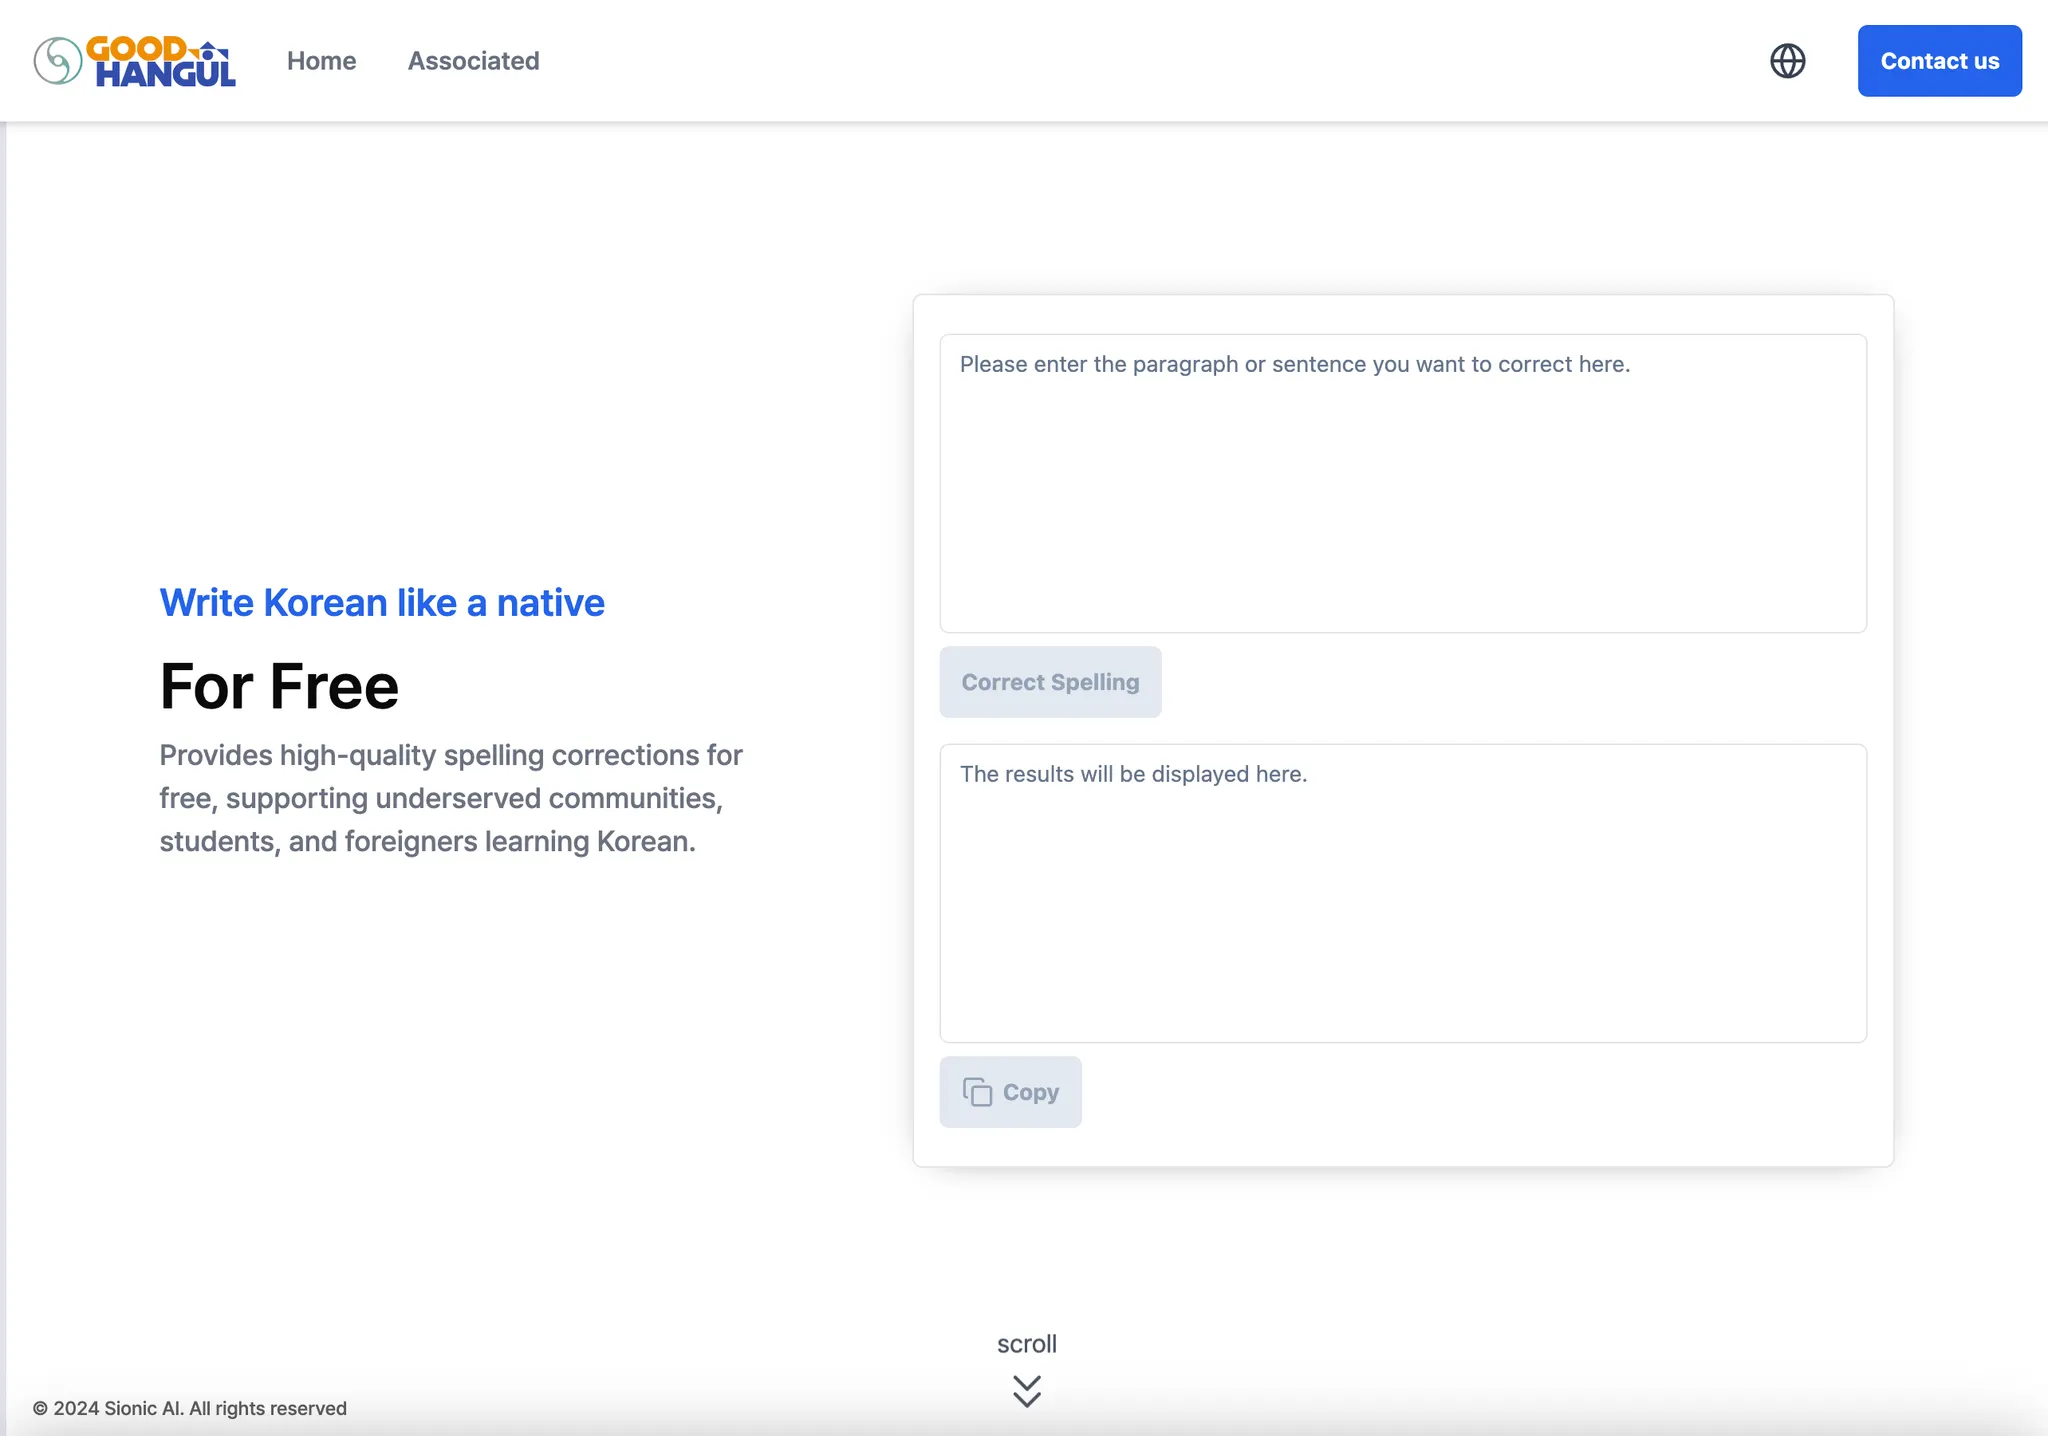
Task: Click the orange GOOD logo text
Action: click(x=135, y=48)
